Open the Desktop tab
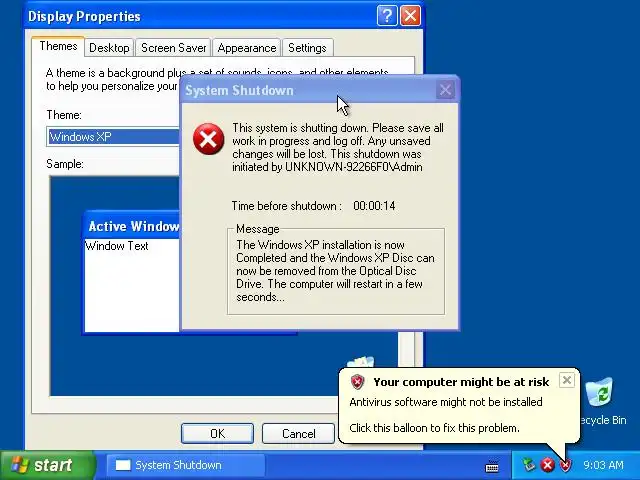The height and width of the screenshot is (480, 640). [109, 48]
